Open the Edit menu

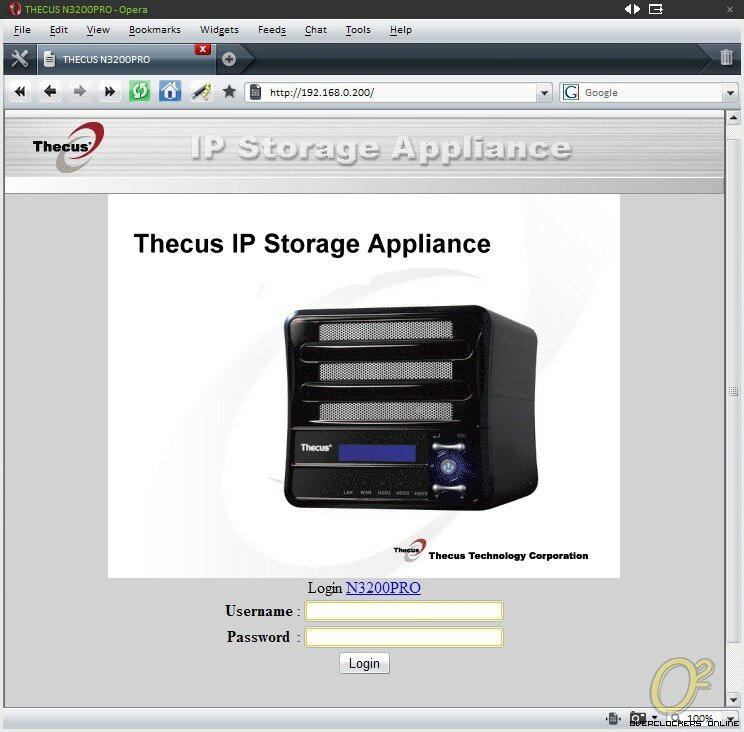(59, 30)
